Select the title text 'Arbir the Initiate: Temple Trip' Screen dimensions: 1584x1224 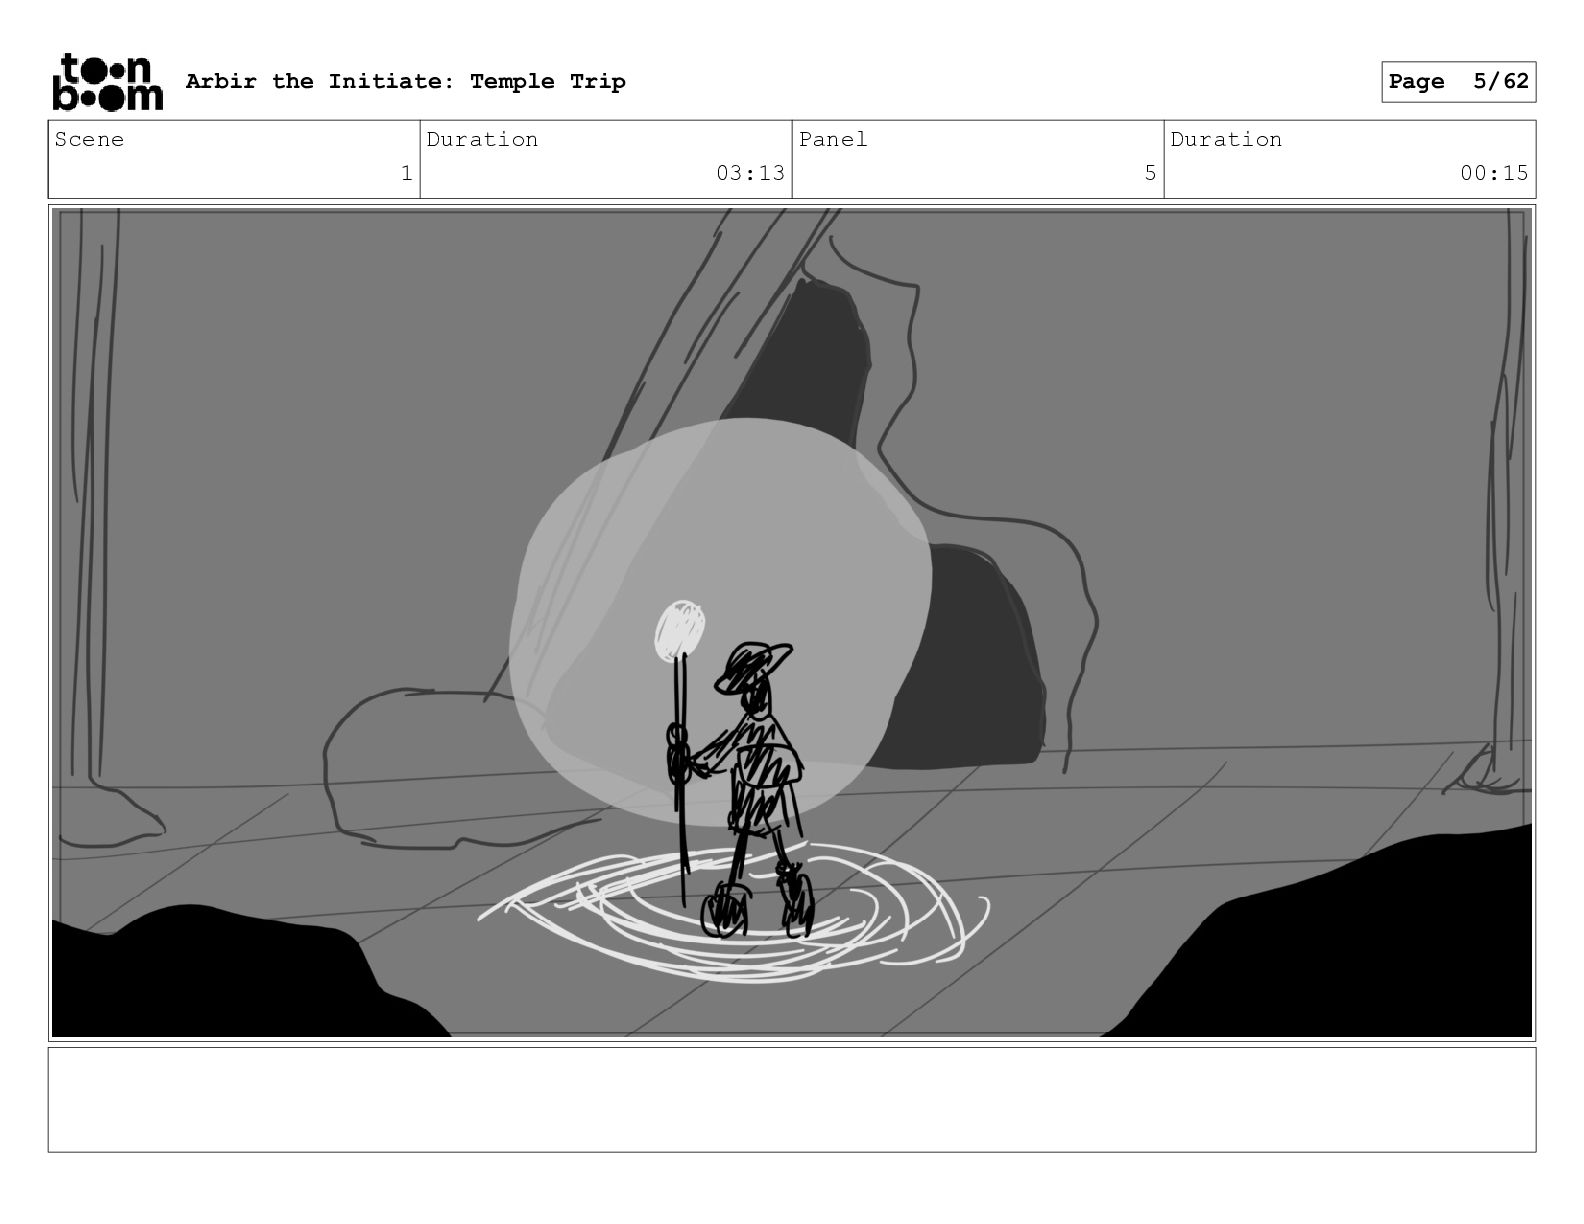point(405,81)
